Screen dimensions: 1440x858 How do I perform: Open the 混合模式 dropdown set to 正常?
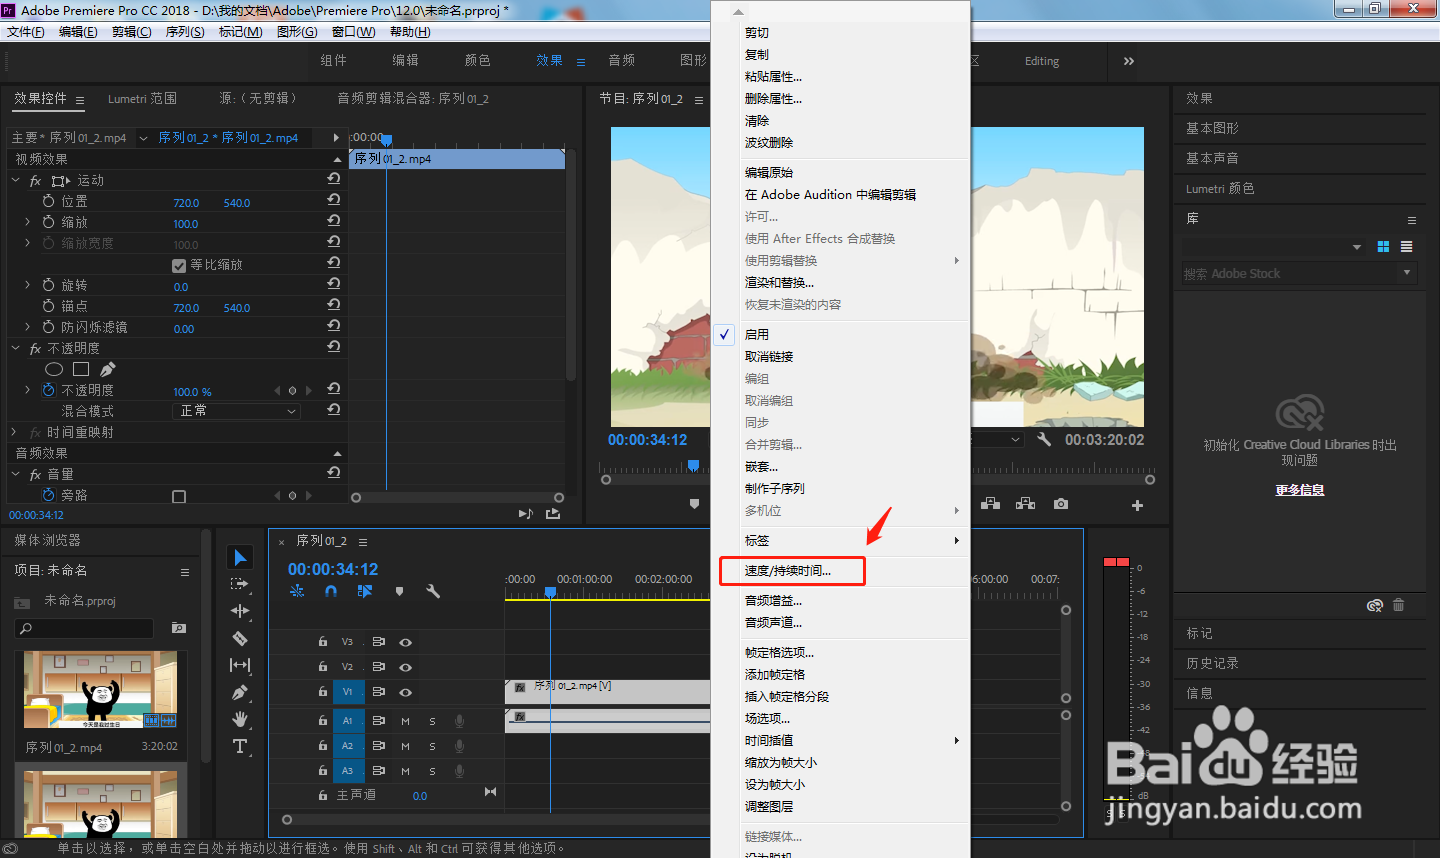[236, 411]
